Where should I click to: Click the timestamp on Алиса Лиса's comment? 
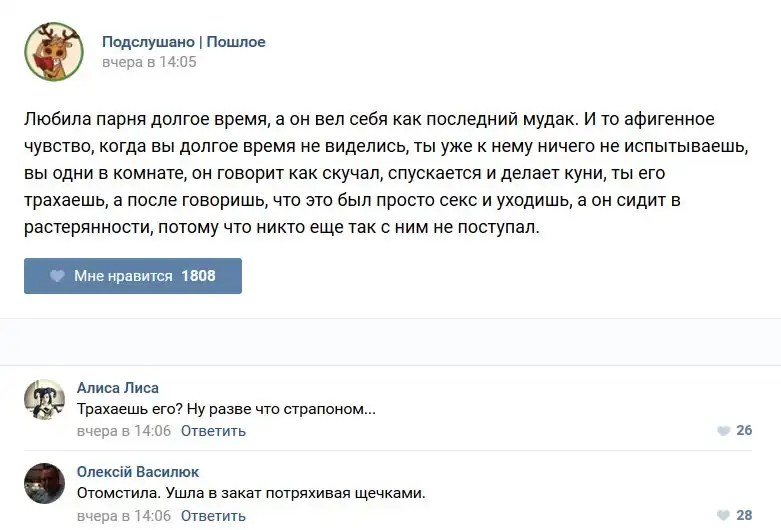point(124,431)
